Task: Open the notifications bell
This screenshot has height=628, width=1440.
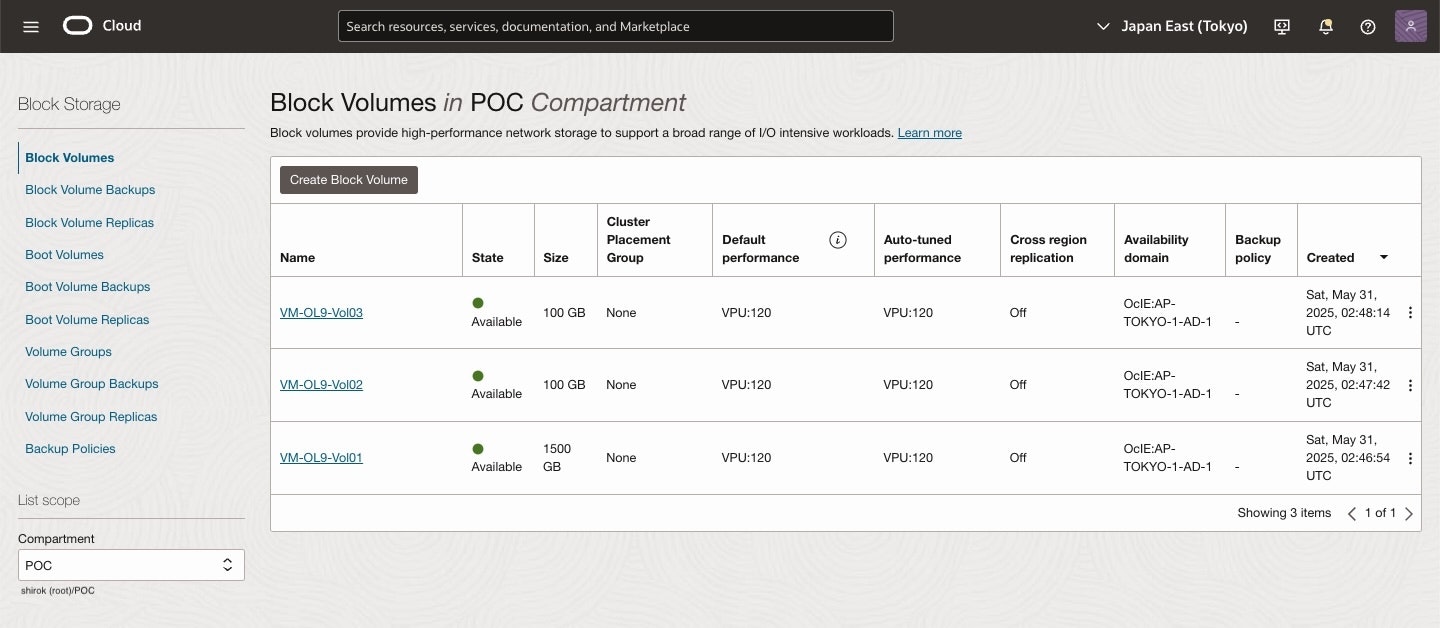Action: (x=1326, y=27)
